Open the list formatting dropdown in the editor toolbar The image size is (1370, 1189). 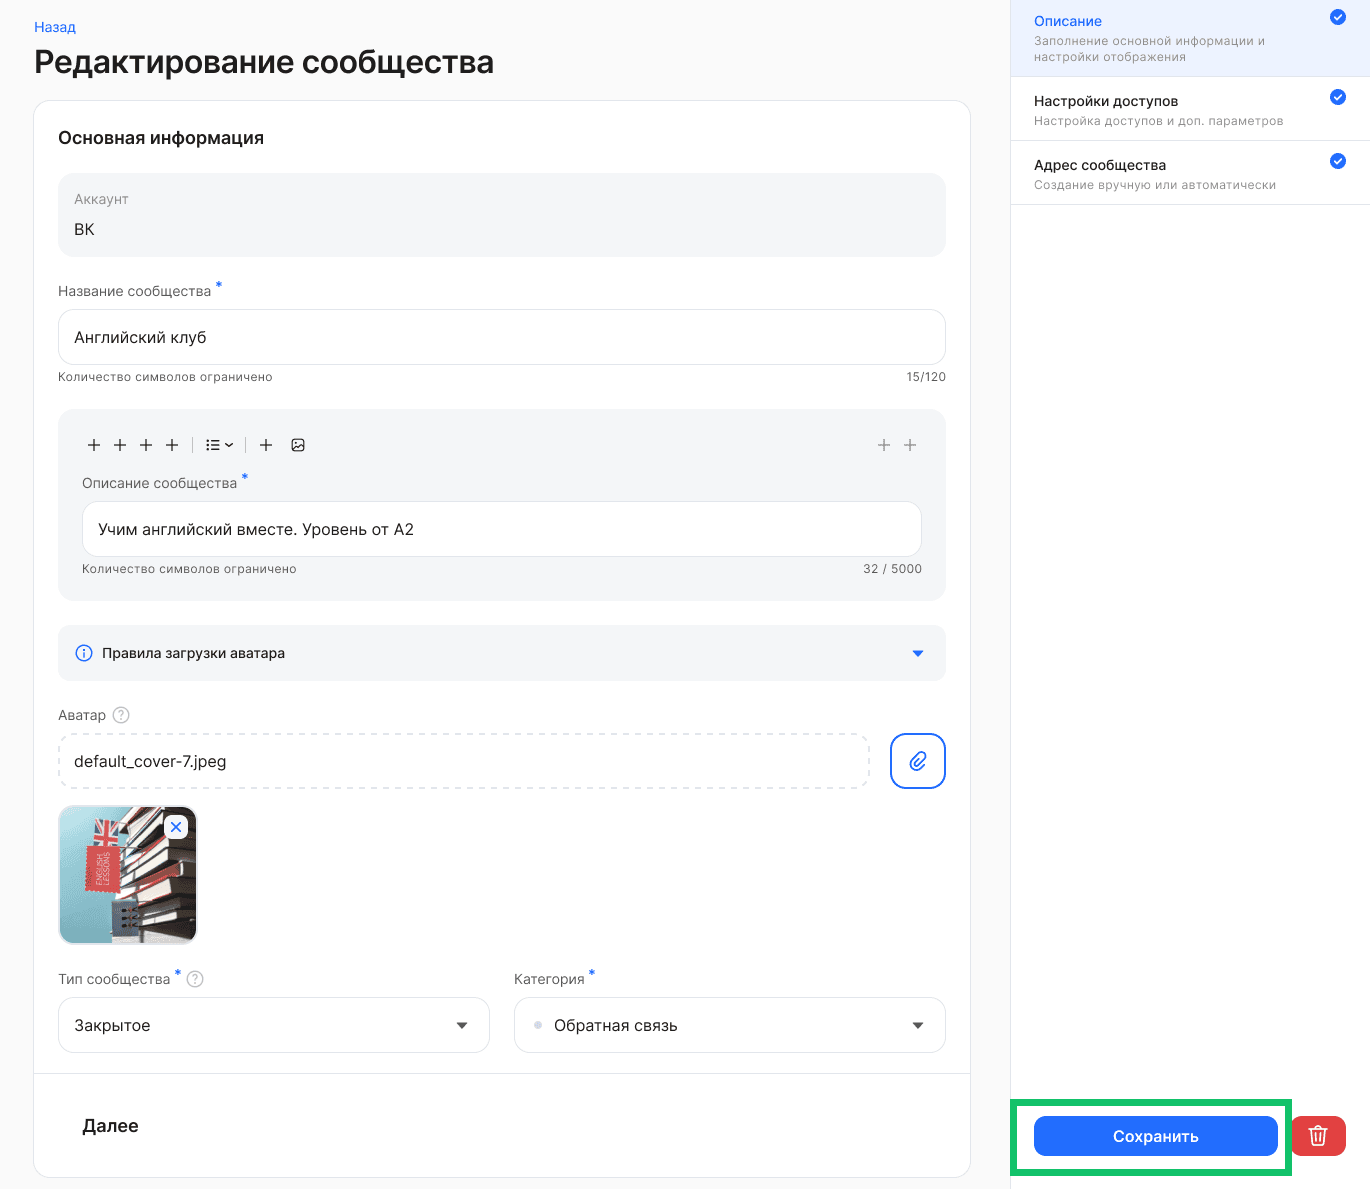point(218,444)
